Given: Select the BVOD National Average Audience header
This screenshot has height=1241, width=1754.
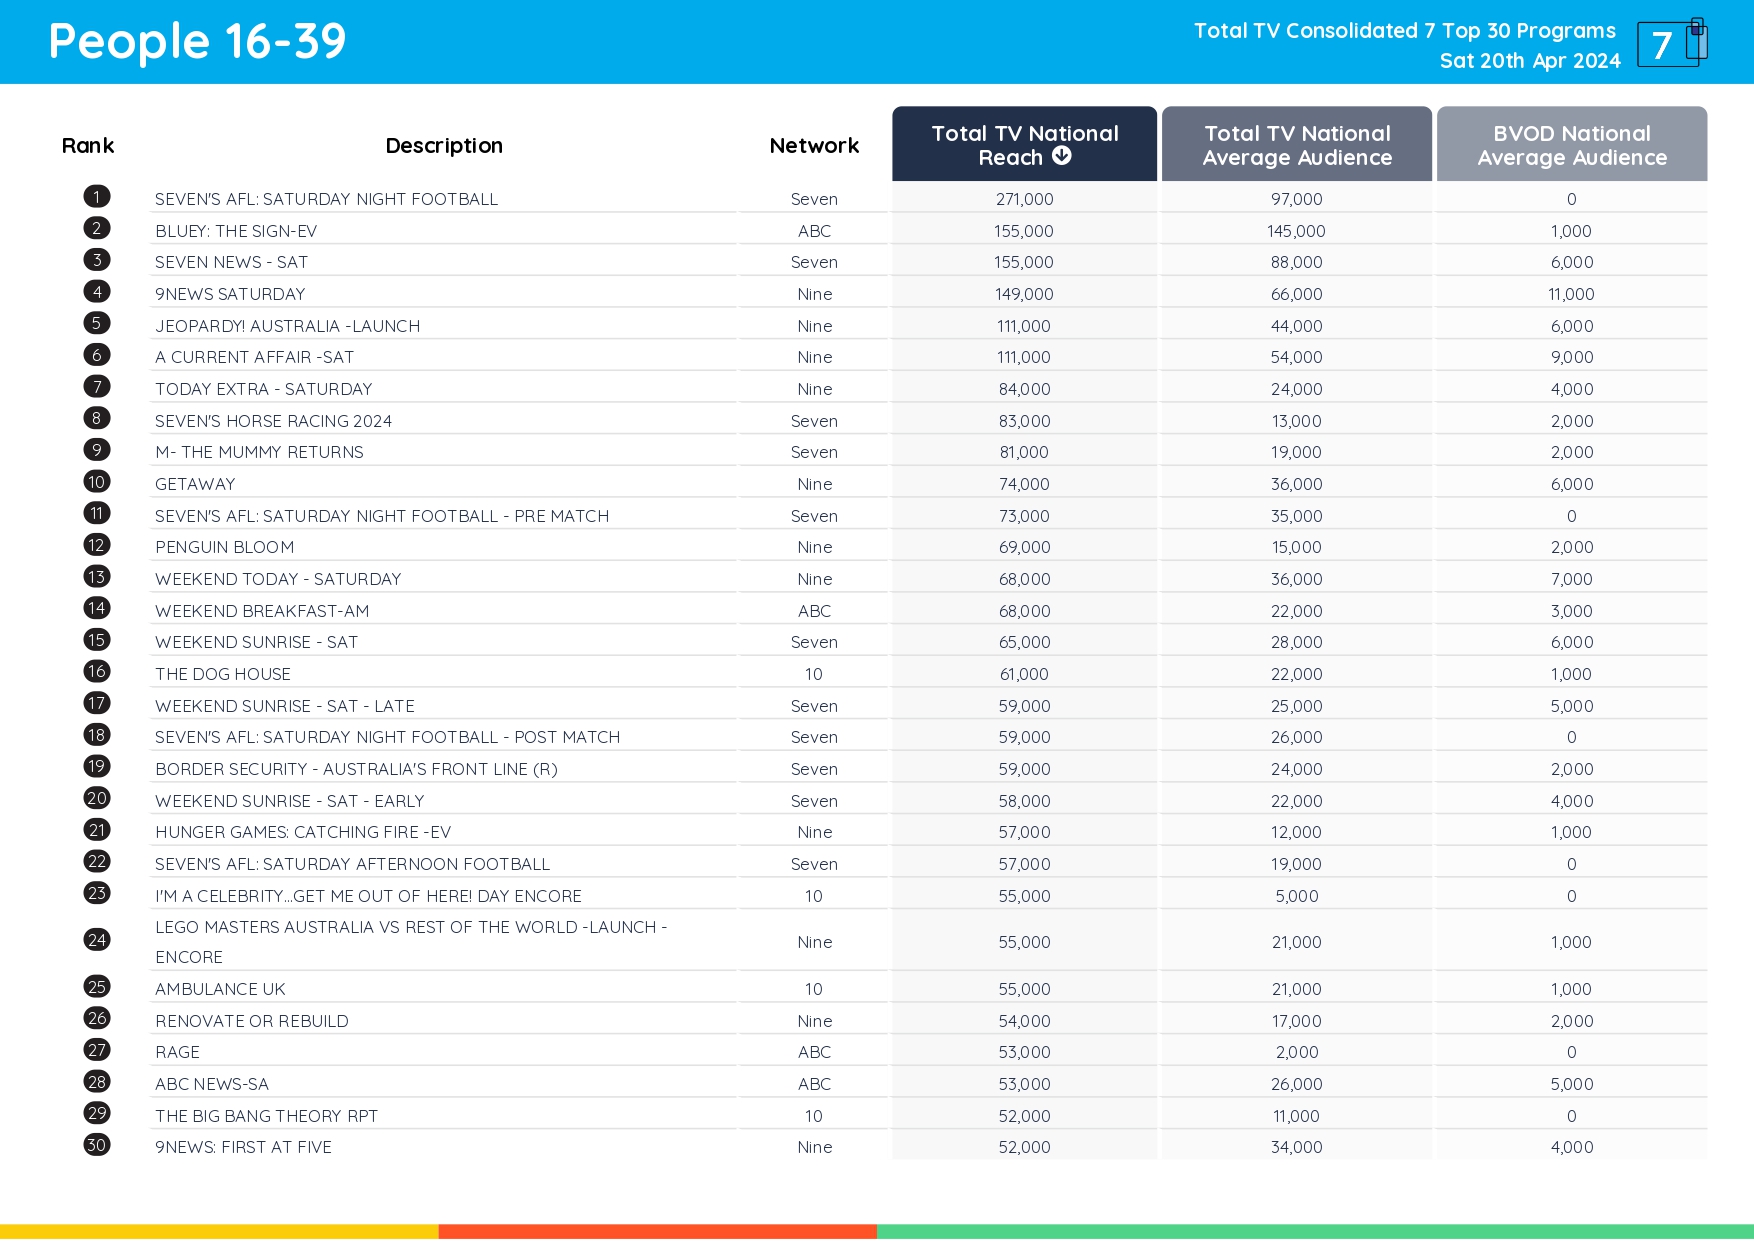Looking at the screenshot, I should coord(1572,144).
